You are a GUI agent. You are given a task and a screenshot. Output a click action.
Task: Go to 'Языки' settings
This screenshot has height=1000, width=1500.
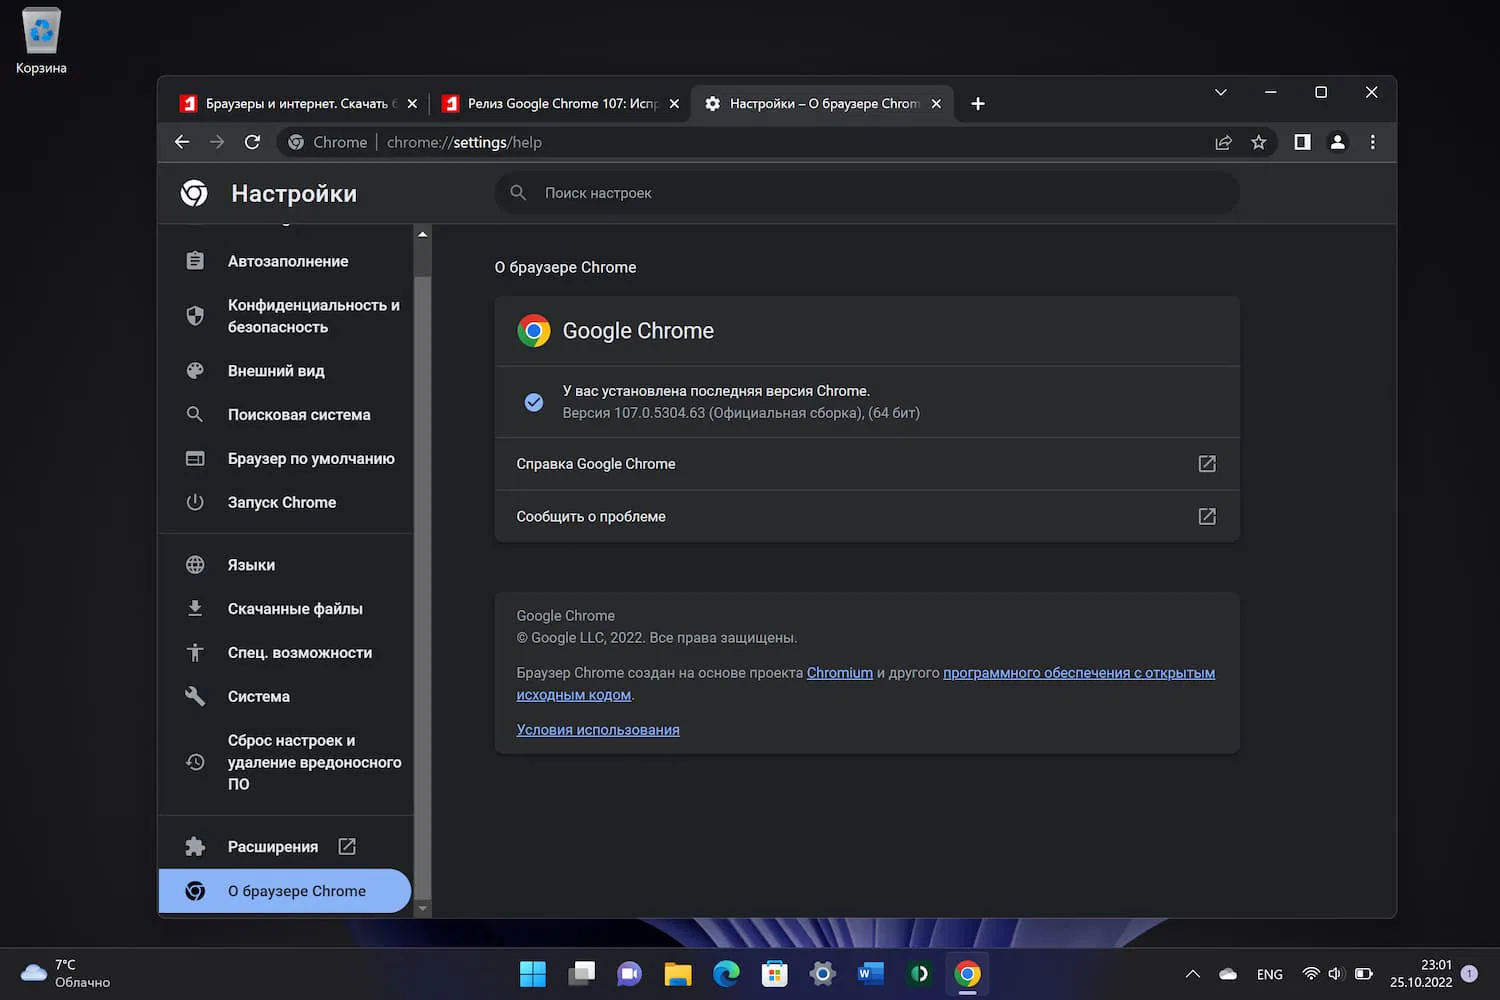[x=286, y=565]
